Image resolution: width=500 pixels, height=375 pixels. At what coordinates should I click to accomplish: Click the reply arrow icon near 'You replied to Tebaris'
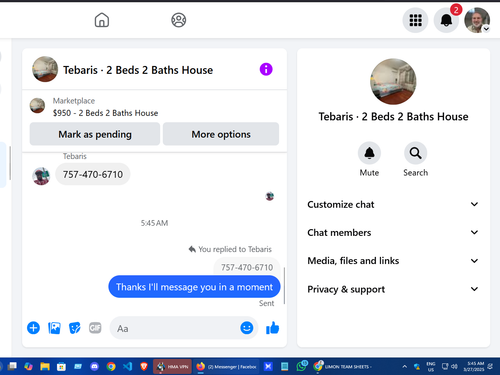point(192,249)
